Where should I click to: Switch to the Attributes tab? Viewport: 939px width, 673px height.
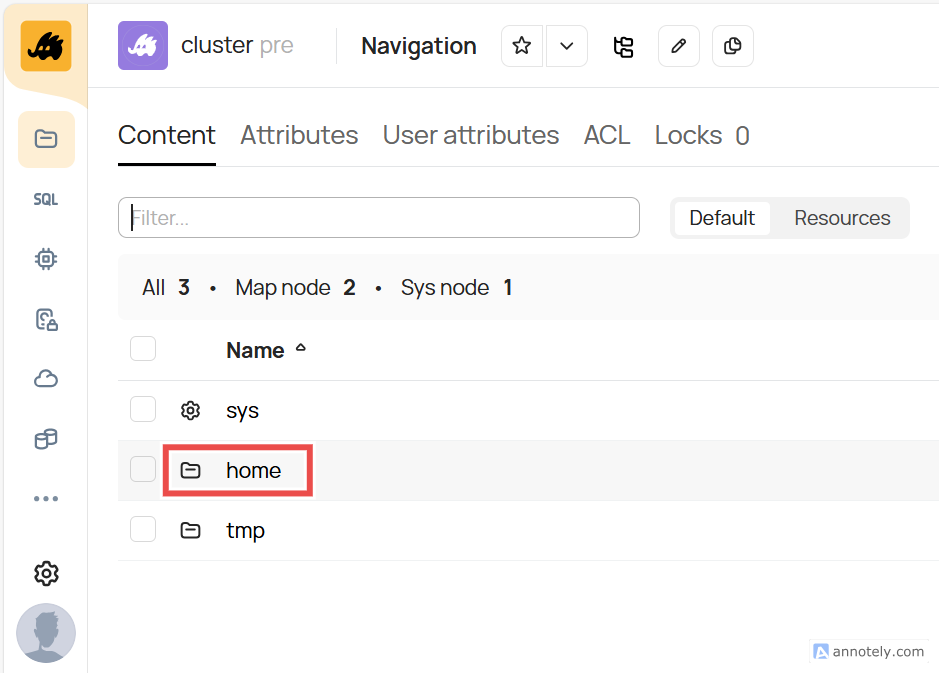coord(299,135)
